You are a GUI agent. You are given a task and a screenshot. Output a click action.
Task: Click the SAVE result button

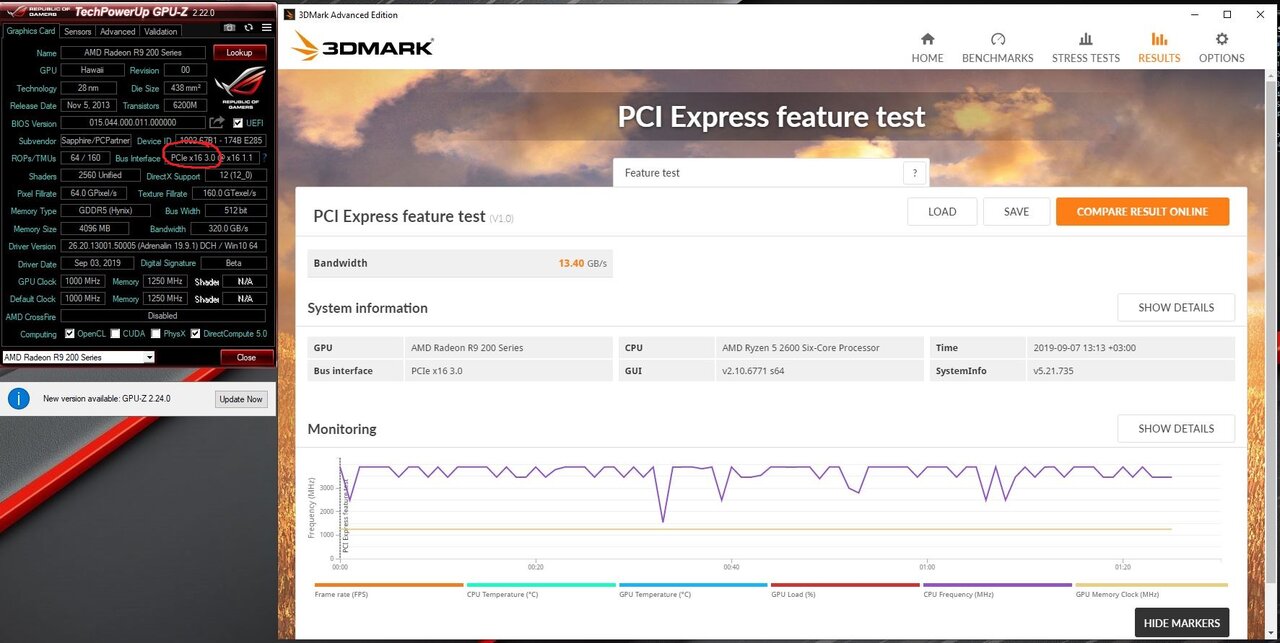[1016, 211]
